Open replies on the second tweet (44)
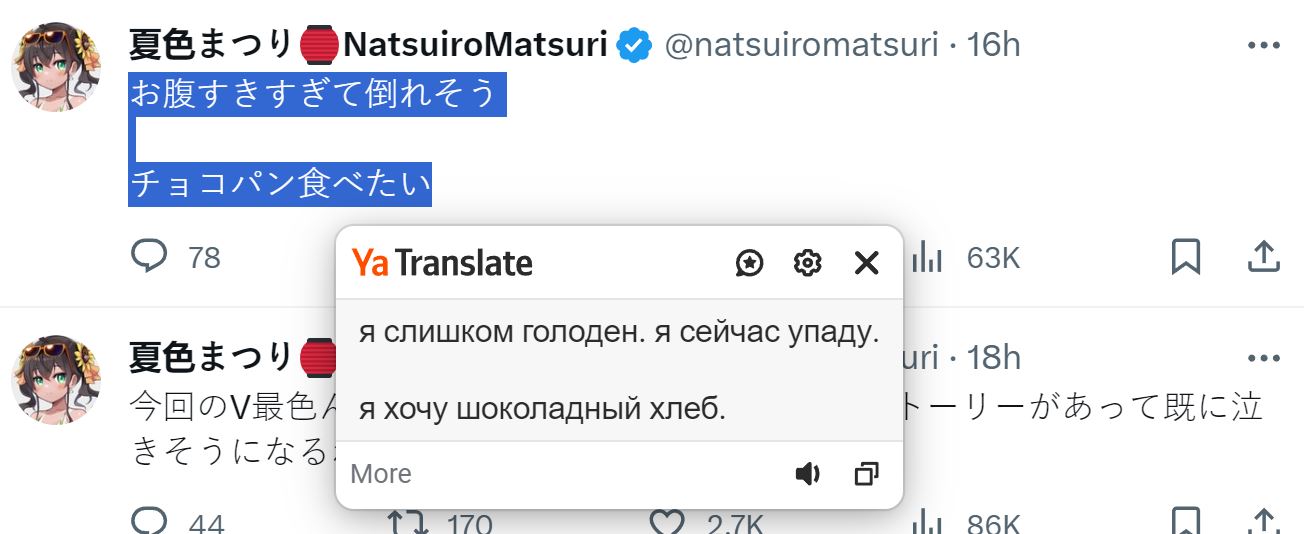This screenshot has height=534, width=1304. coord(177,522)
